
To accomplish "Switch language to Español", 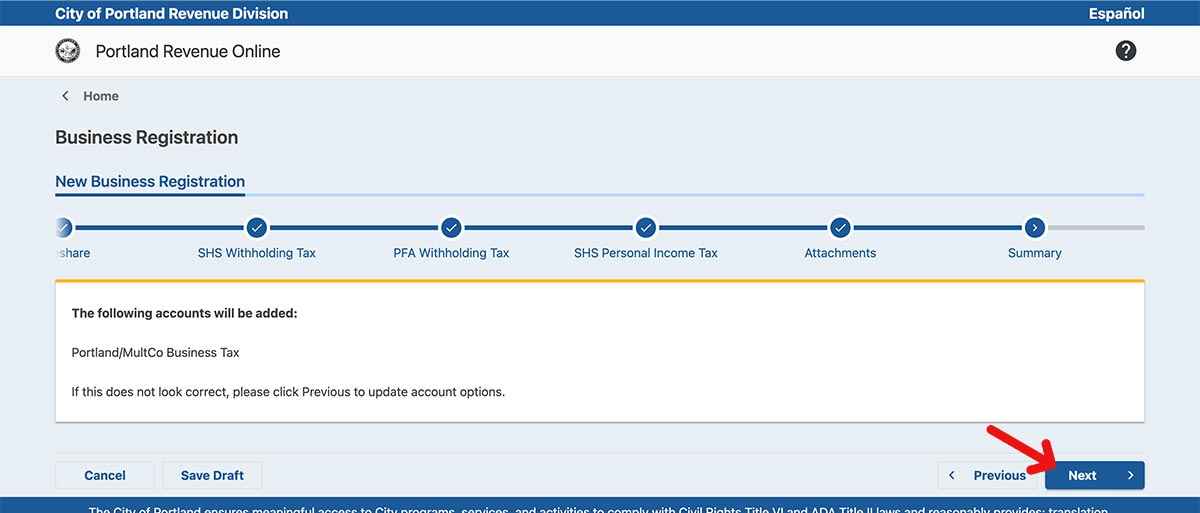I will [1116, 14].
